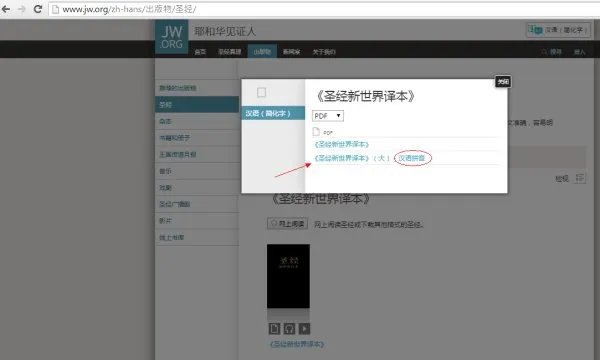Open 书籍和册子 in the sidebar
The height and width of the screenshot is (360, 600).
(x=197, y=138)
